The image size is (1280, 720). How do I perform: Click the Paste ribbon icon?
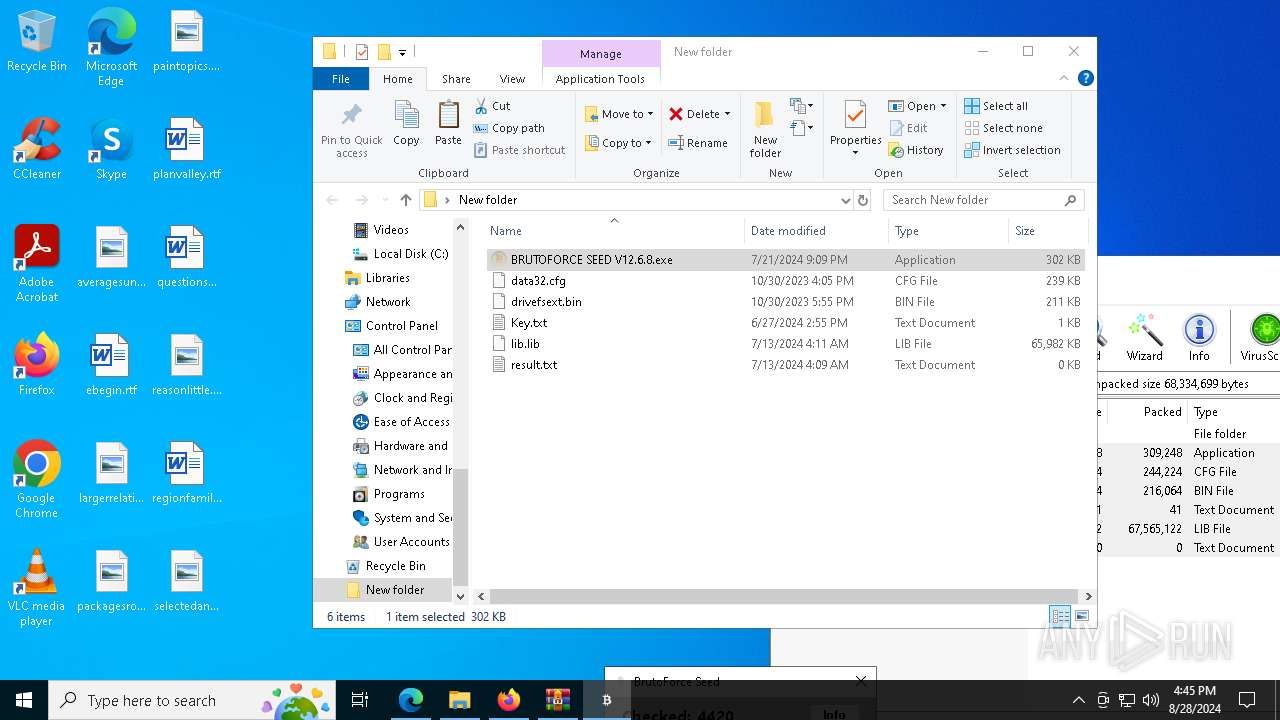pos(448,124)
